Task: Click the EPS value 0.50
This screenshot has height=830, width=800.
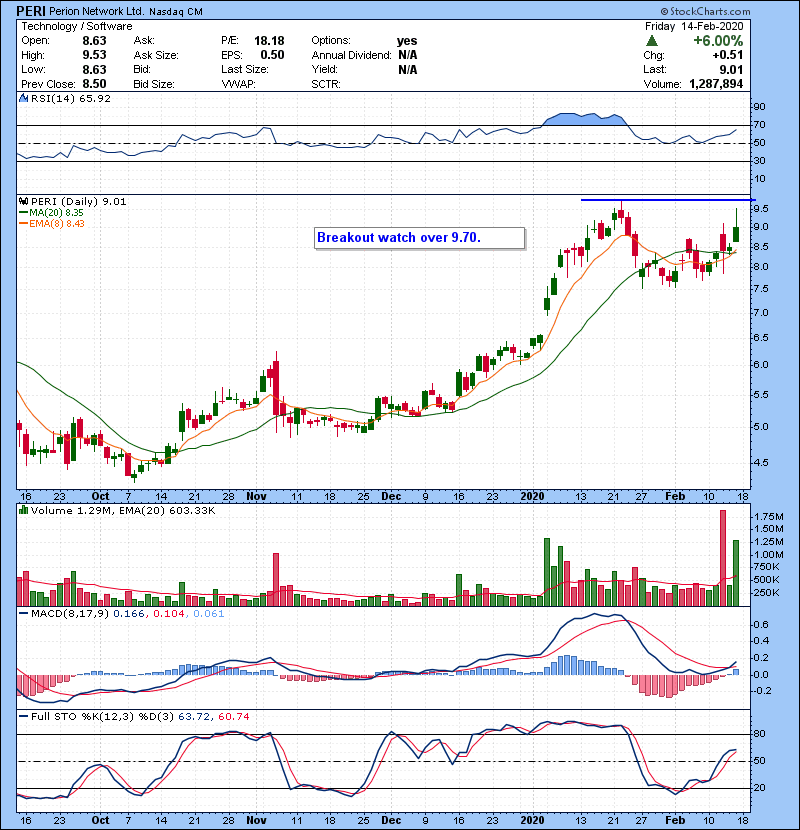Action: pos(272,55)
